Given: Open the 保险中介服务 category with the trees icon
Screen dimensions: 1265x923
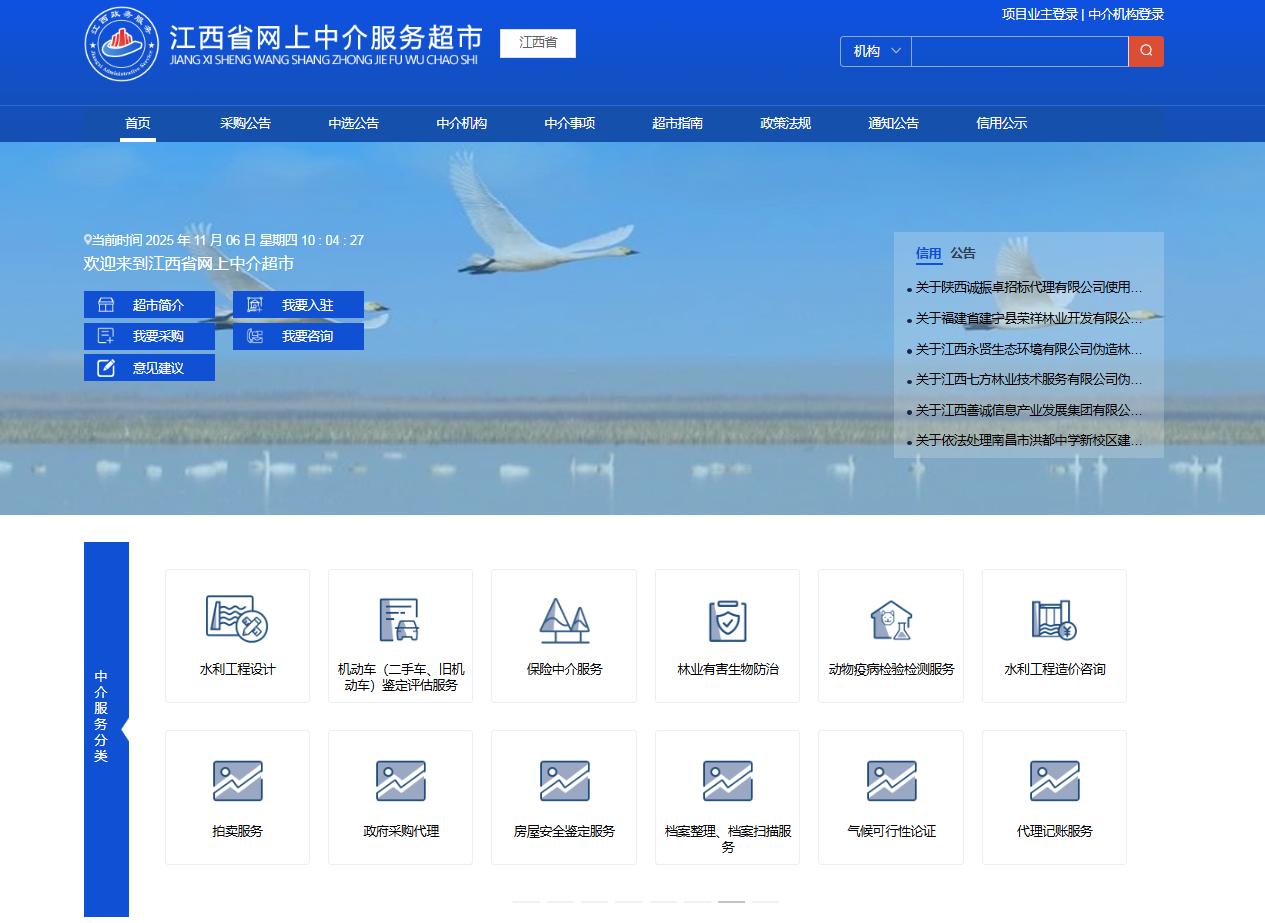Looking at the screenshot, I should click(x=563, y=620).
